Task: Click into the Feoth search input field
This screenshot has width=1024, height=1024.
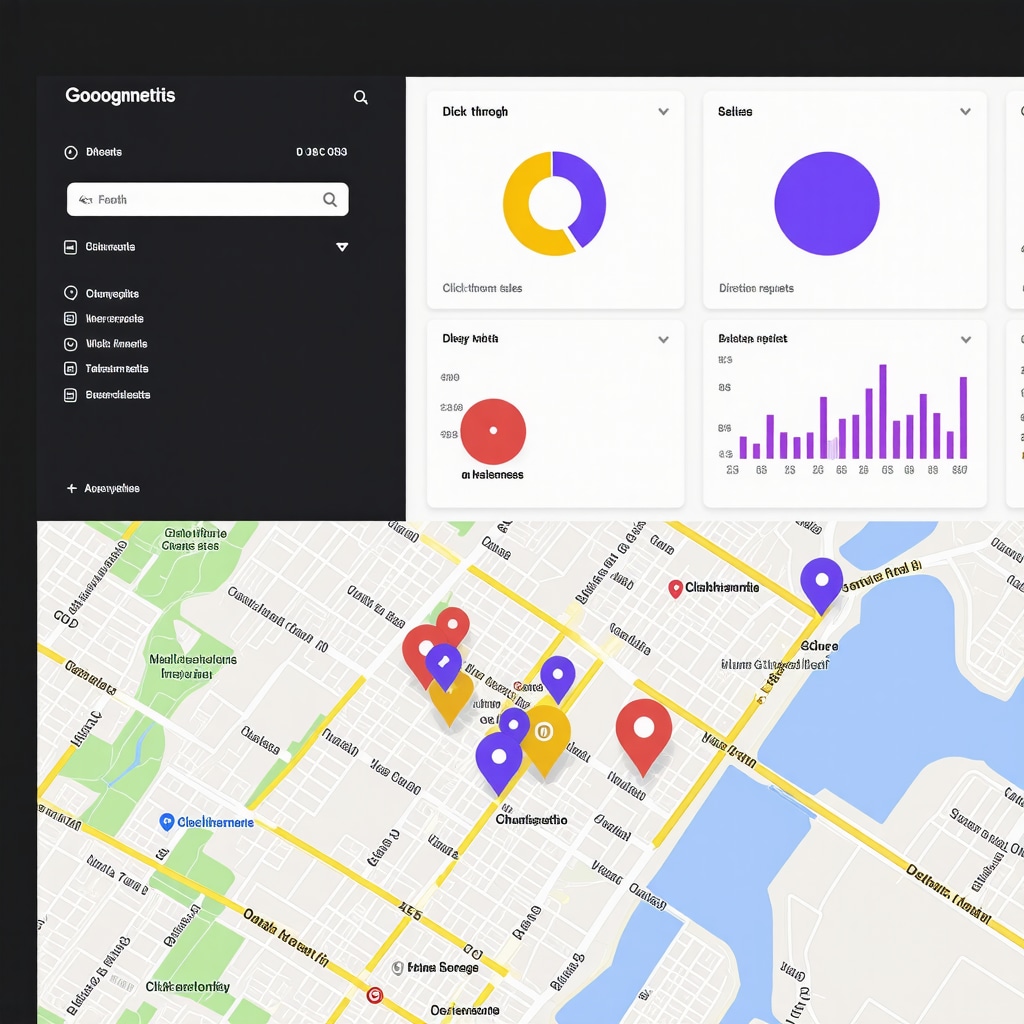Action: coord(208,199)
